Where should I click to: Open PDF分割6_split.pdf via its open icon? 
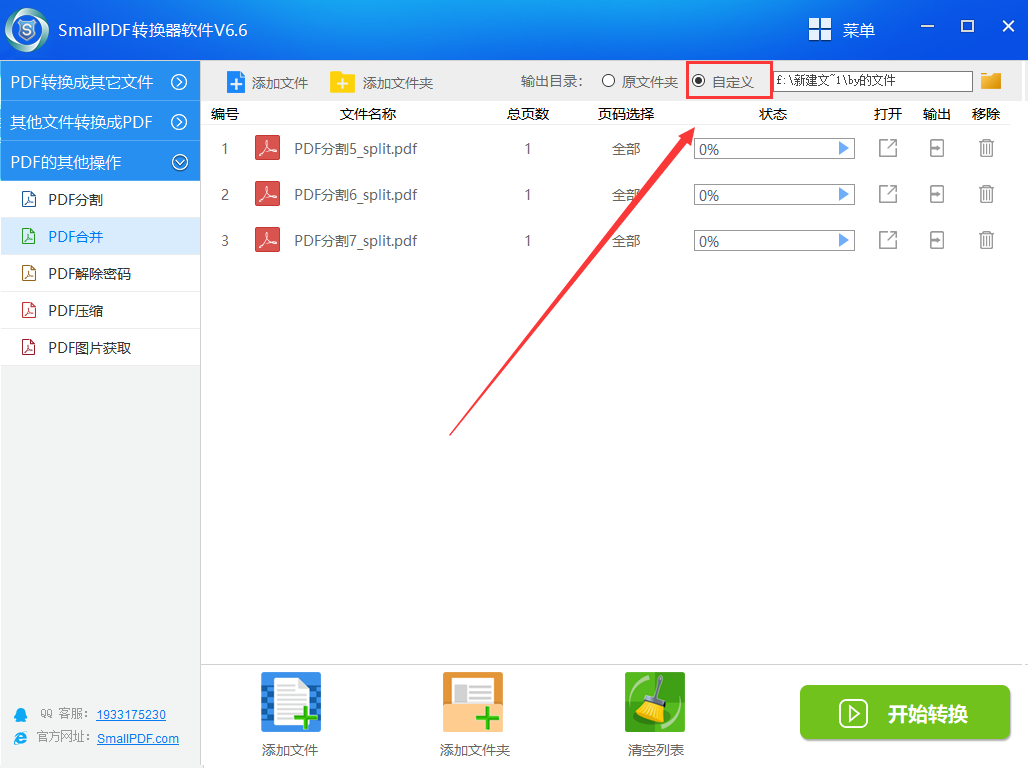pos(888,194)
